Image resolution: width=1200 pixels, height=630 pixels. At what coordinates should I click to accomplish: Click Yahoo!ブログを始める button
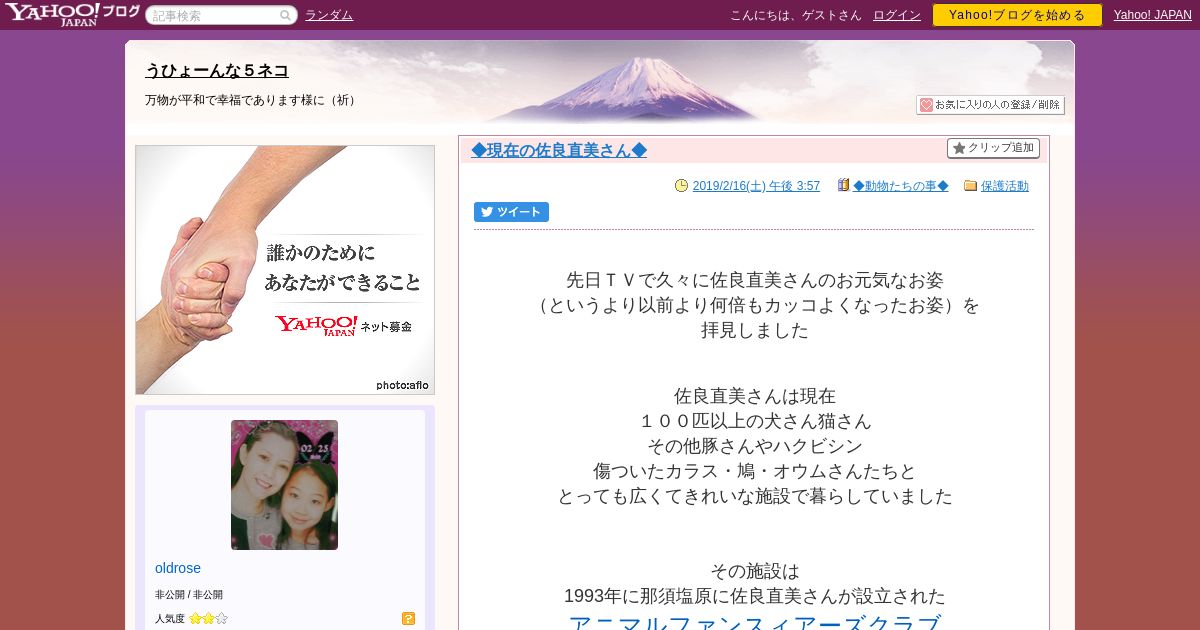tap(1017, 15)
